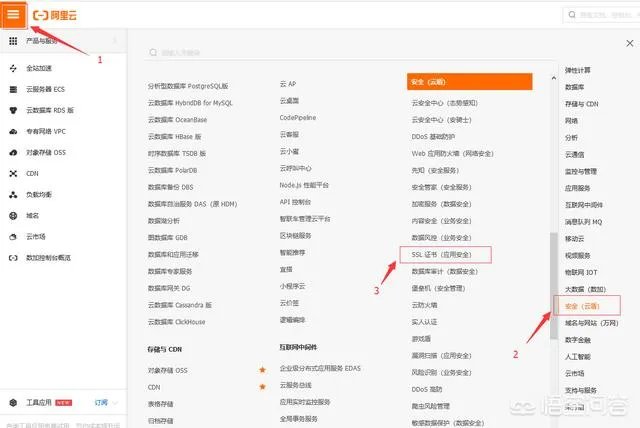
Task: Open 实人认证 link
Action: [x=424, y=322]
